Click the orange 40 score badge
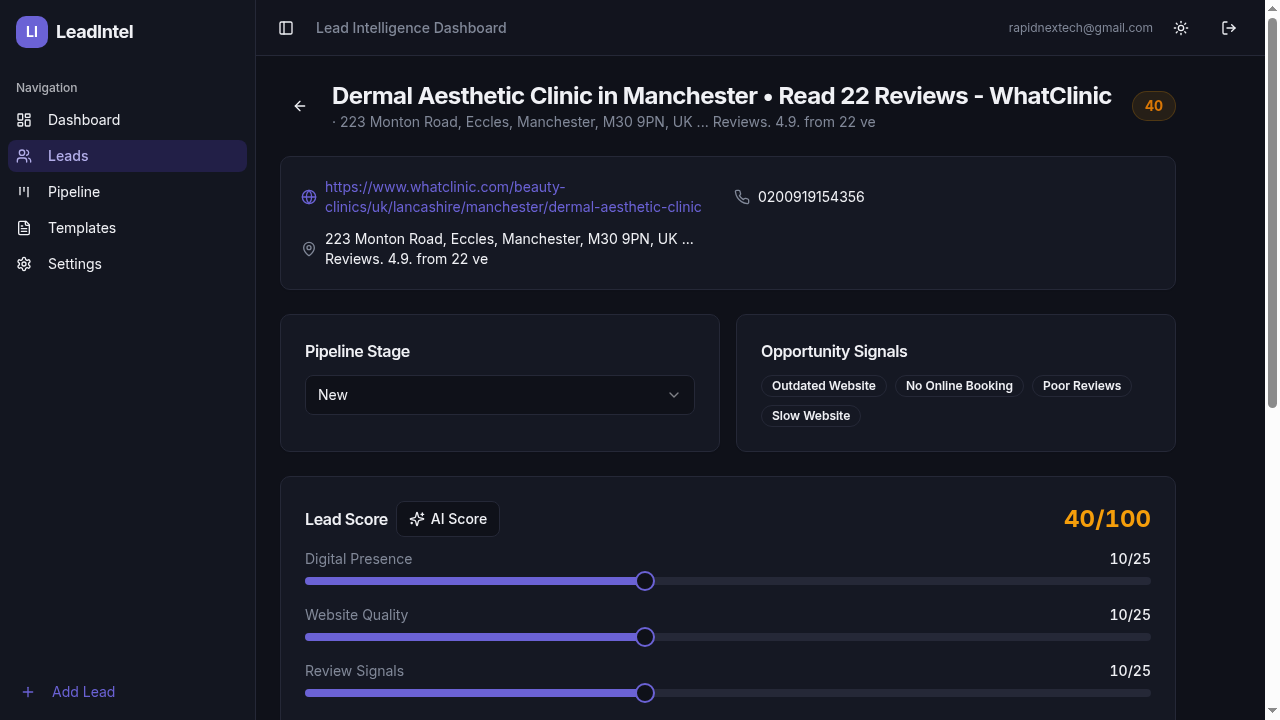Screen dimensions: 1280x720 click(x=1154, y=106)
